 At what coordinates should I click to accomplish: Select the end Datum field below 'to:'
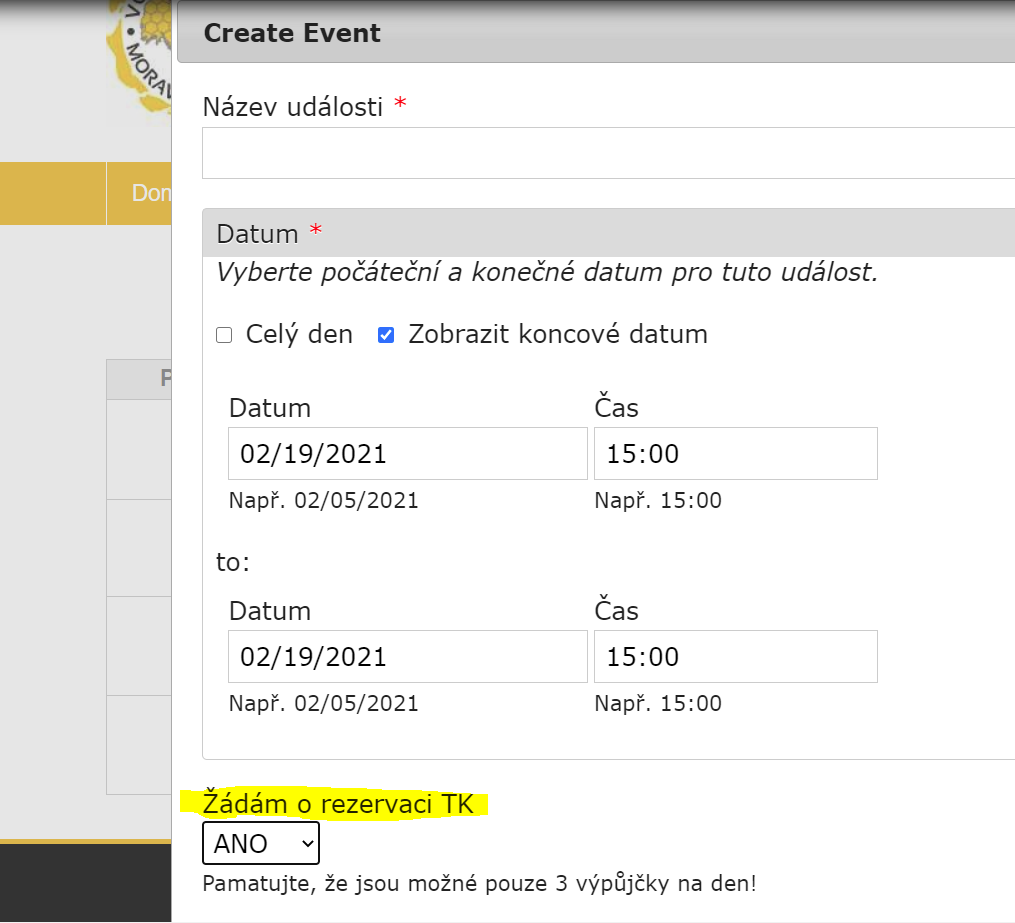click(407, 657)
